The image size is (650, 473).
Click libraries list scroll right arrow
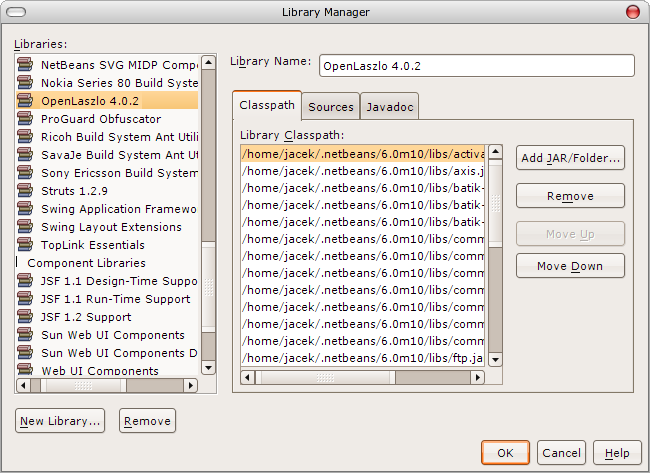click(x=190, y=386)
